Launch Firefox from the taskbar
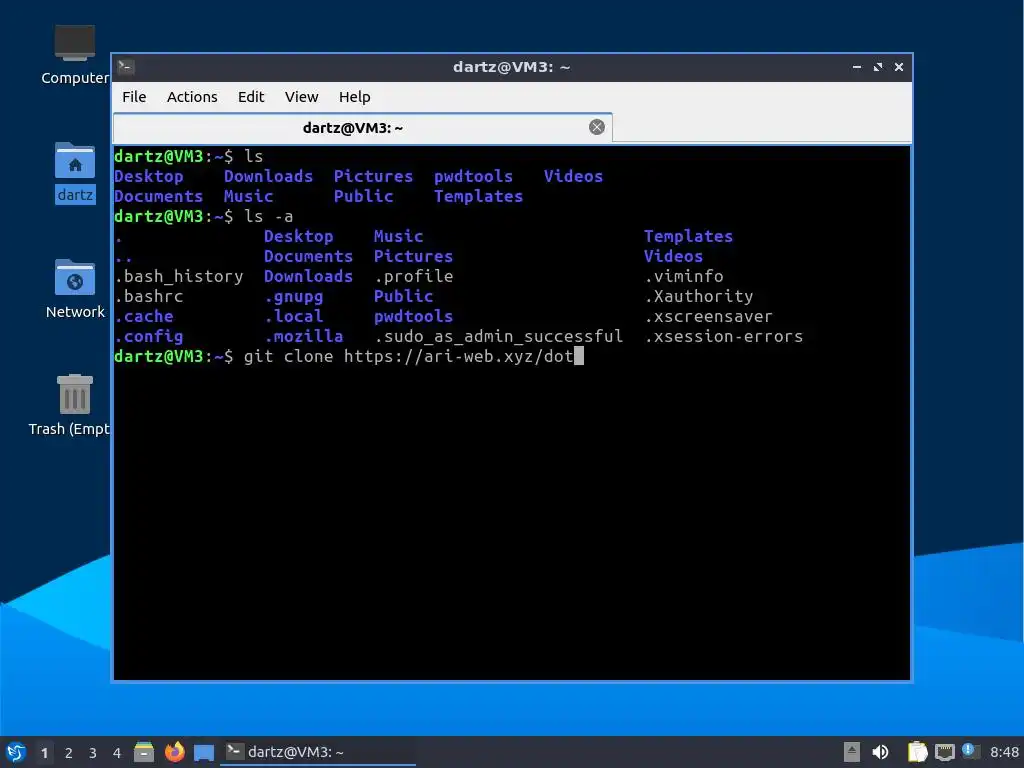This screenshot has height=768, width=1024. (174, 752)
